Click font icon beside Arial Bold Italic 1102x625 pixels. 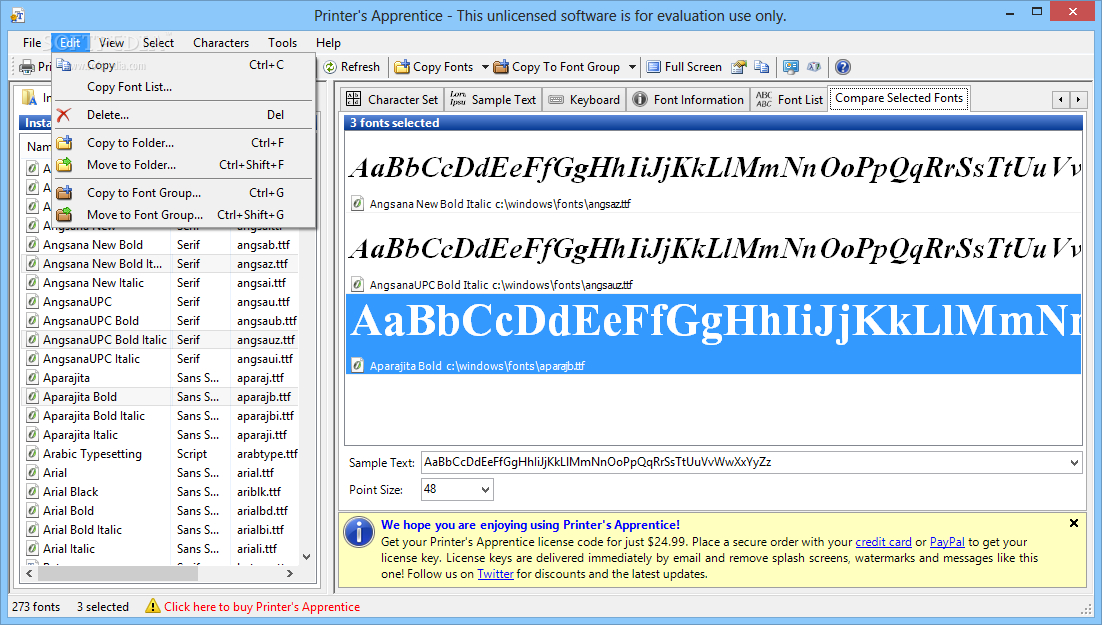[32, 529]
